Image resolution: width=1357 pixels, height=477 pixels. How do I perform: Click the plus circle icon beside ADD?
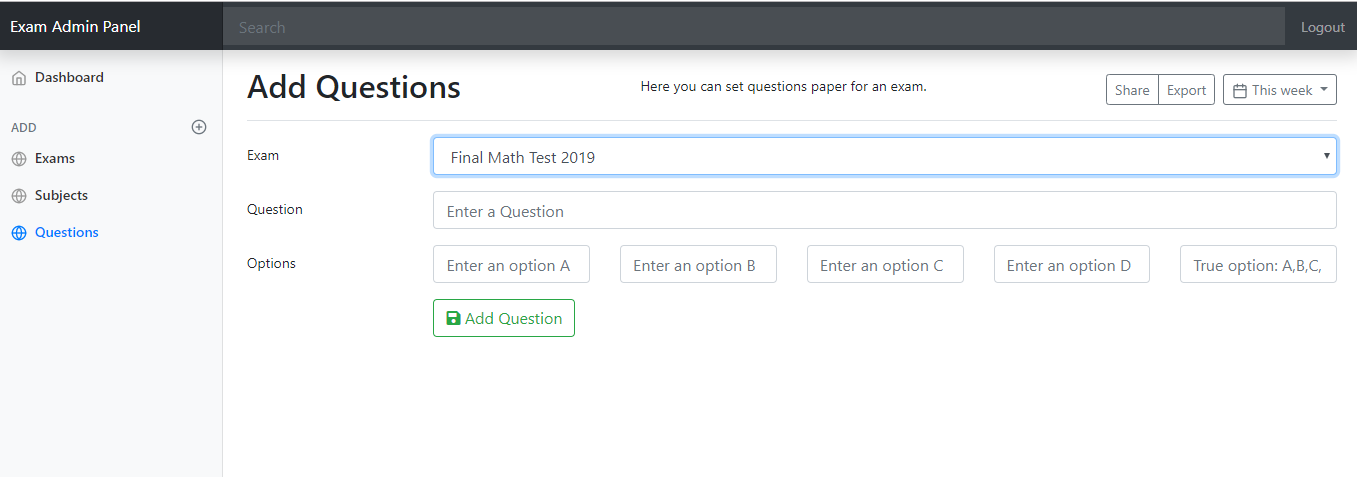199,127
